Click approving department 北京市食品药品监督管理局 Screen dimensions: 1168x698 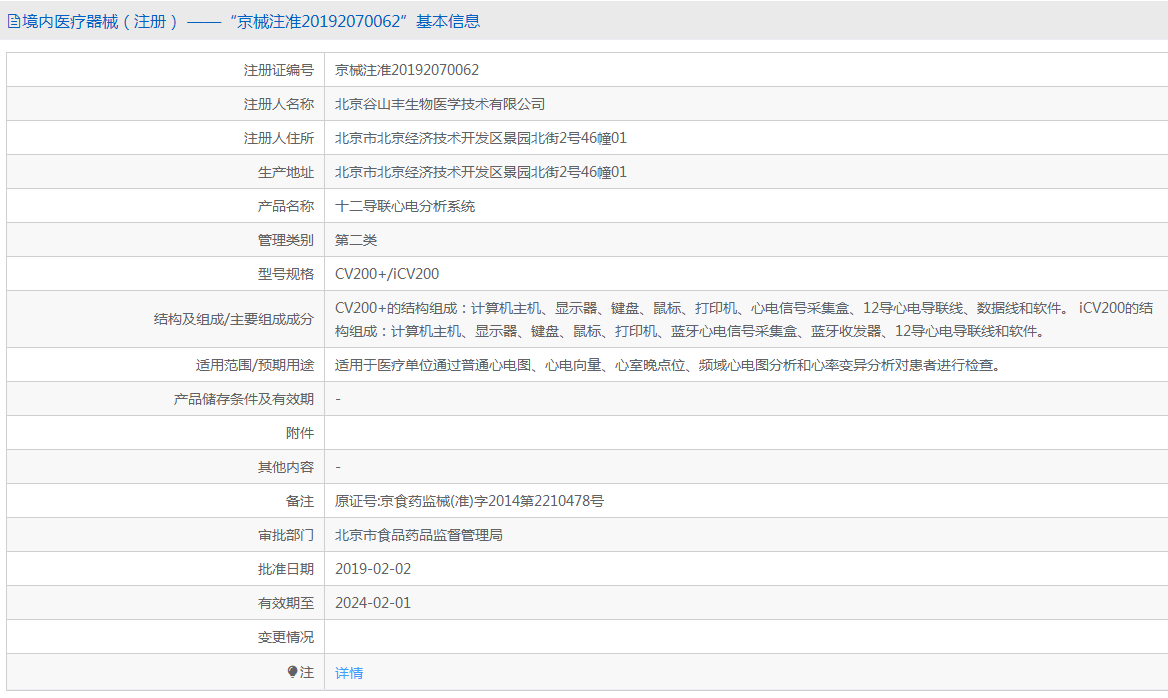[419, 535]
